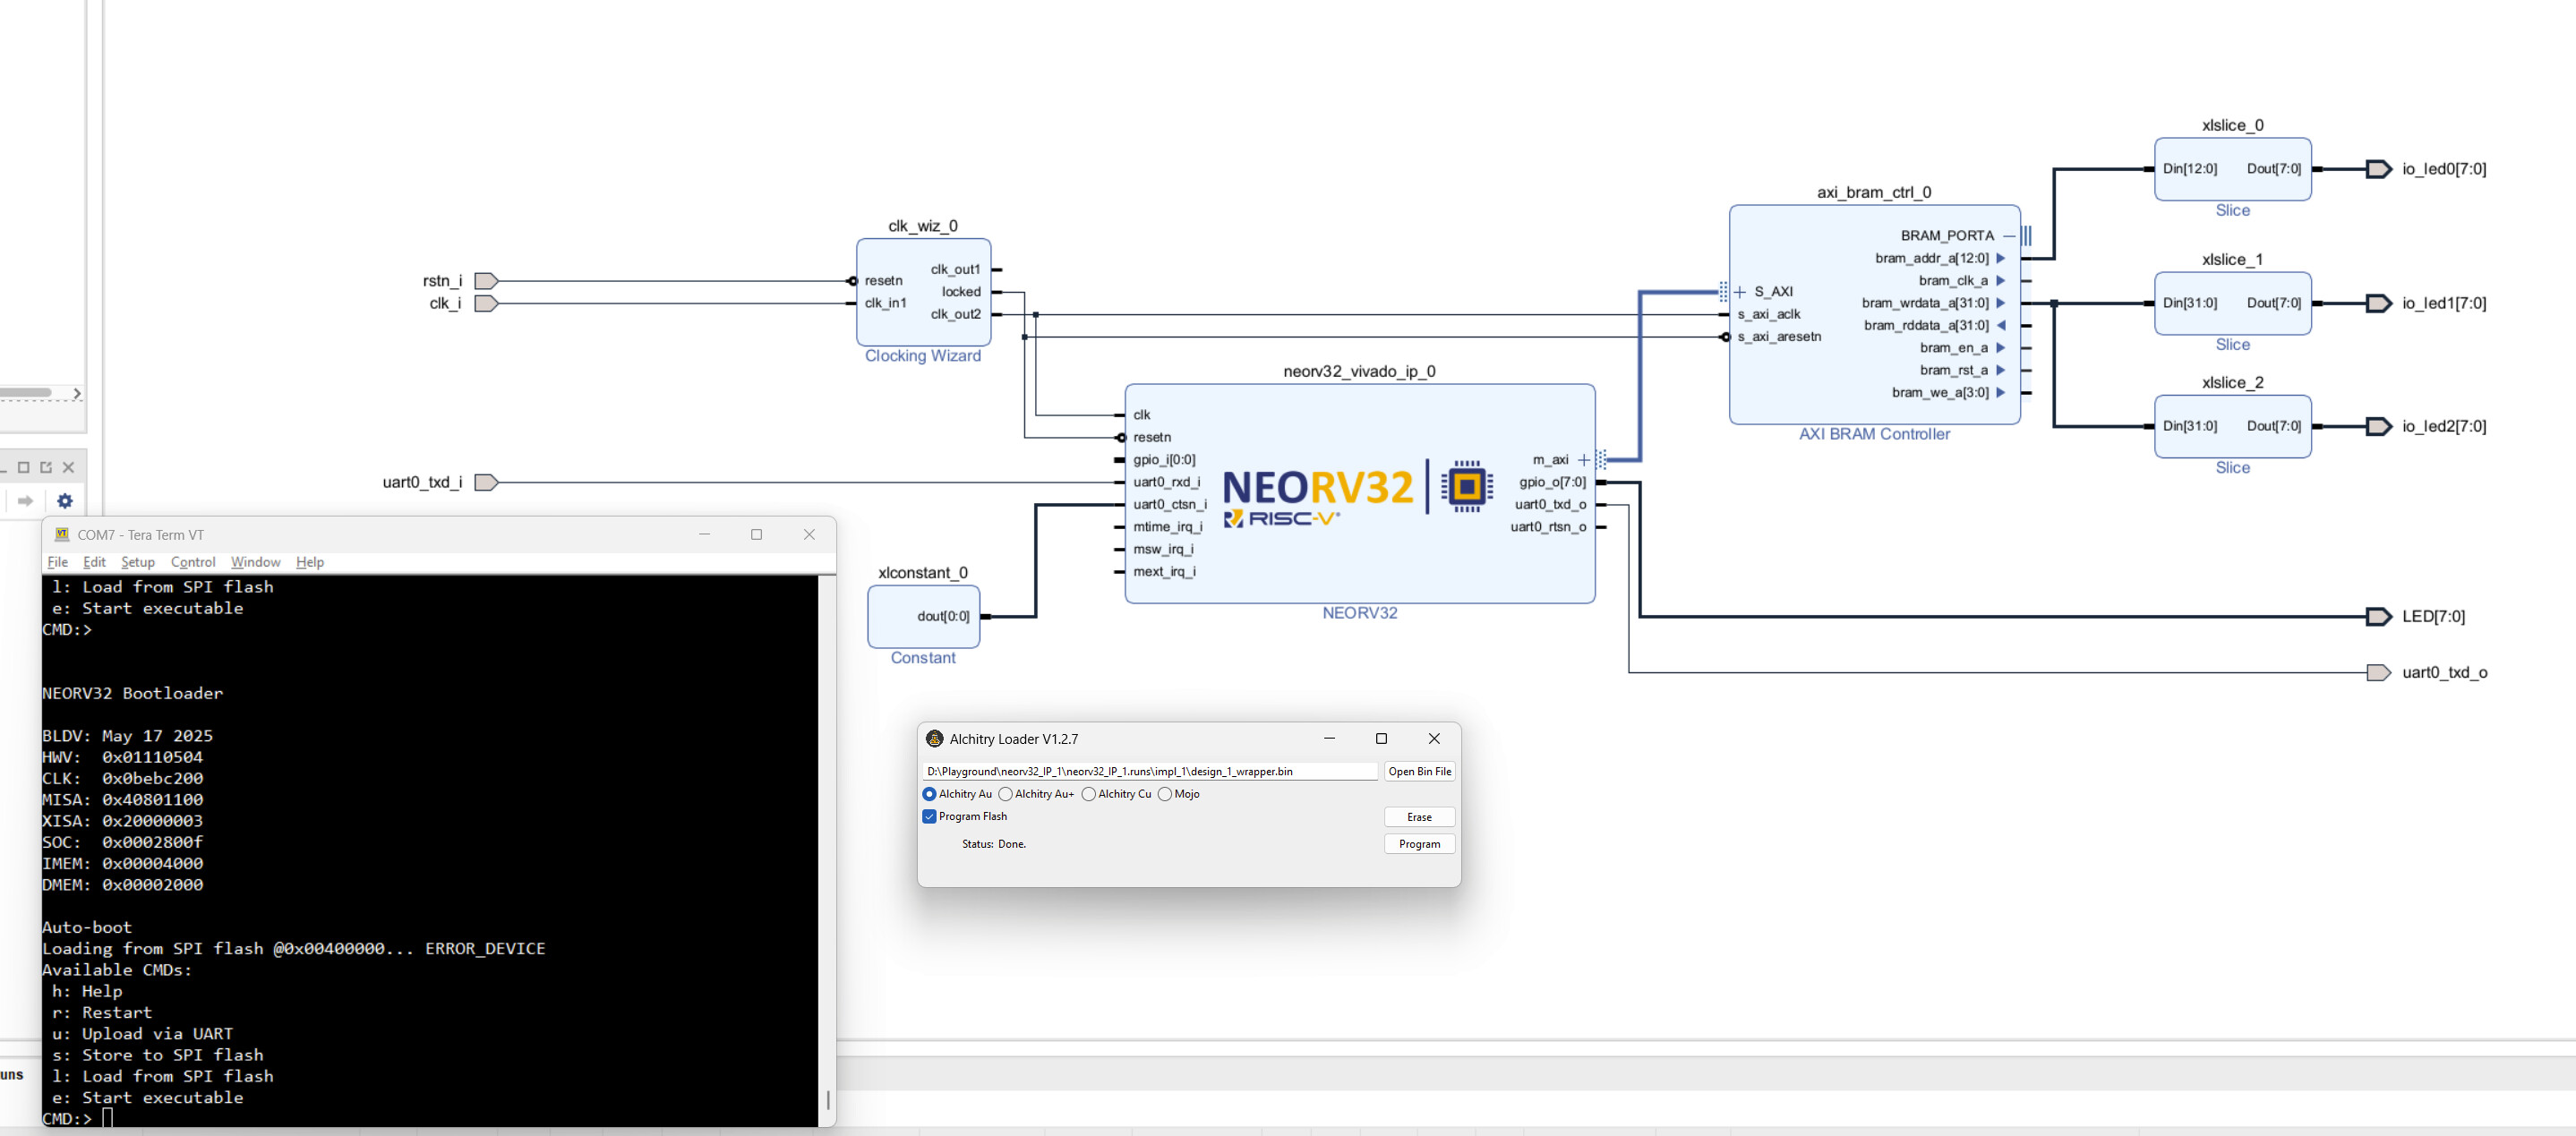The image size is (2576, 1136).
Task: Select the xlslice_0 Slice block
Action: click(2232, 169)
